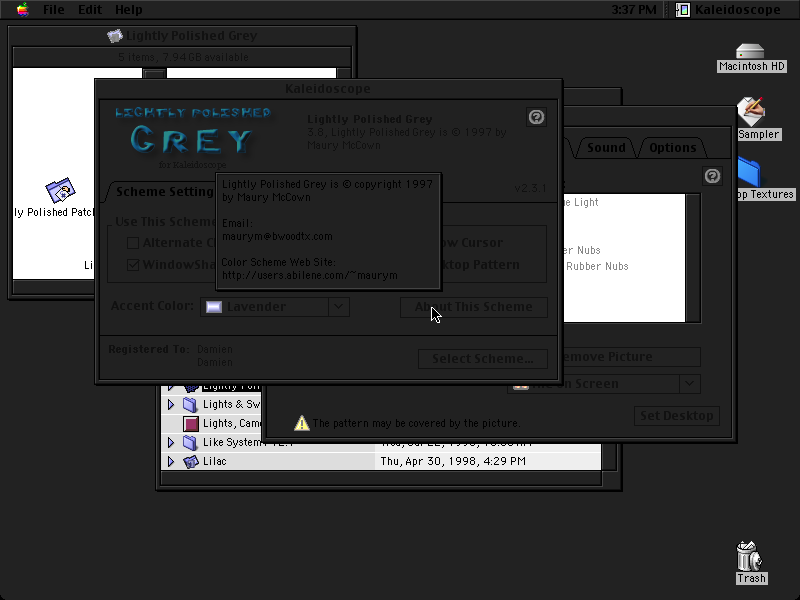This screenshot has height=600, width=800.
Task: Switch to the Sound tab
Action: 606,147
